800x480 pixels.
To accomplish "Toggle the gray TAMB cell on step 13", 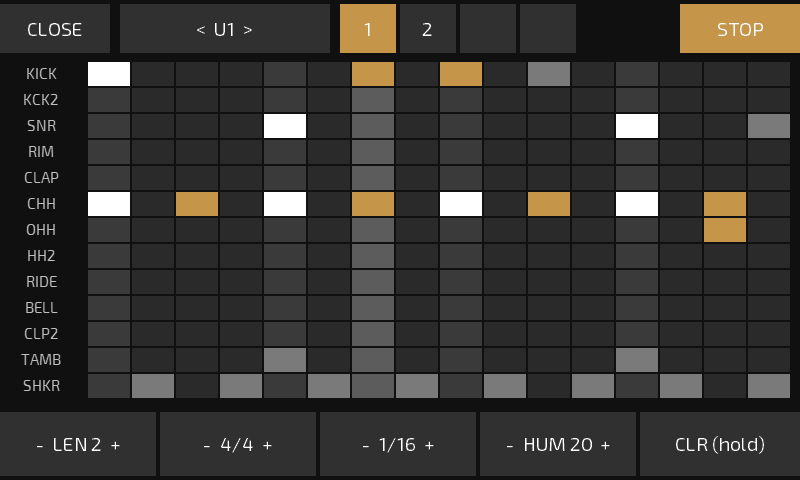I will (x=637, y=360).
